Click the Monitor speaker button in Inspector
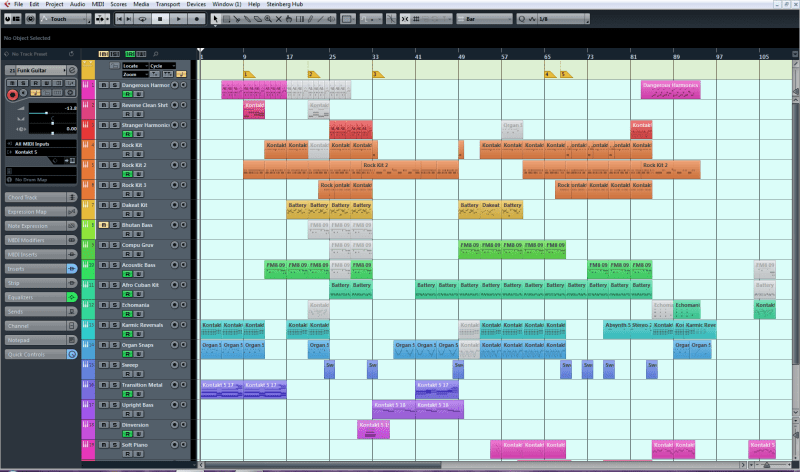 [23, 92]
